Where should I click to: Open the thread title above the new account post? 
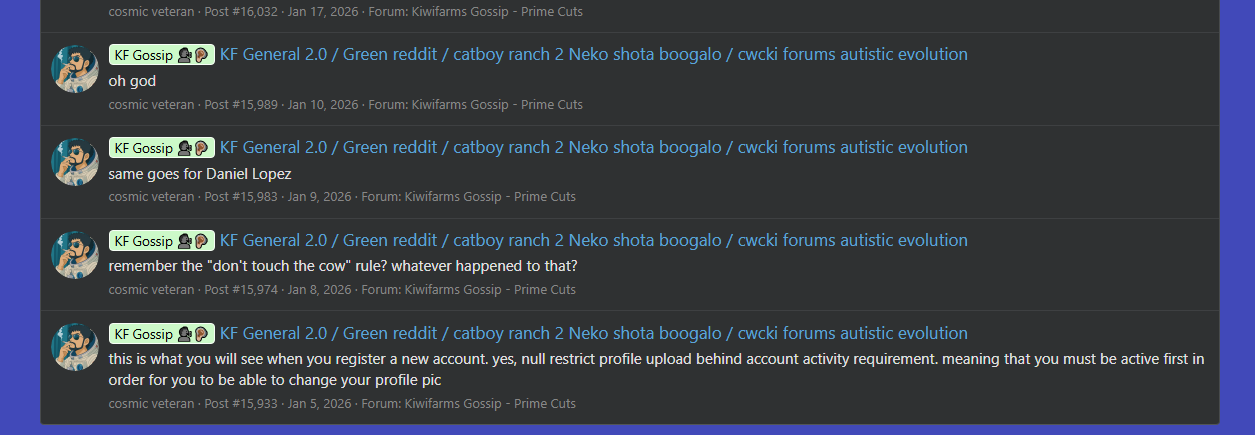pos(593,334)
